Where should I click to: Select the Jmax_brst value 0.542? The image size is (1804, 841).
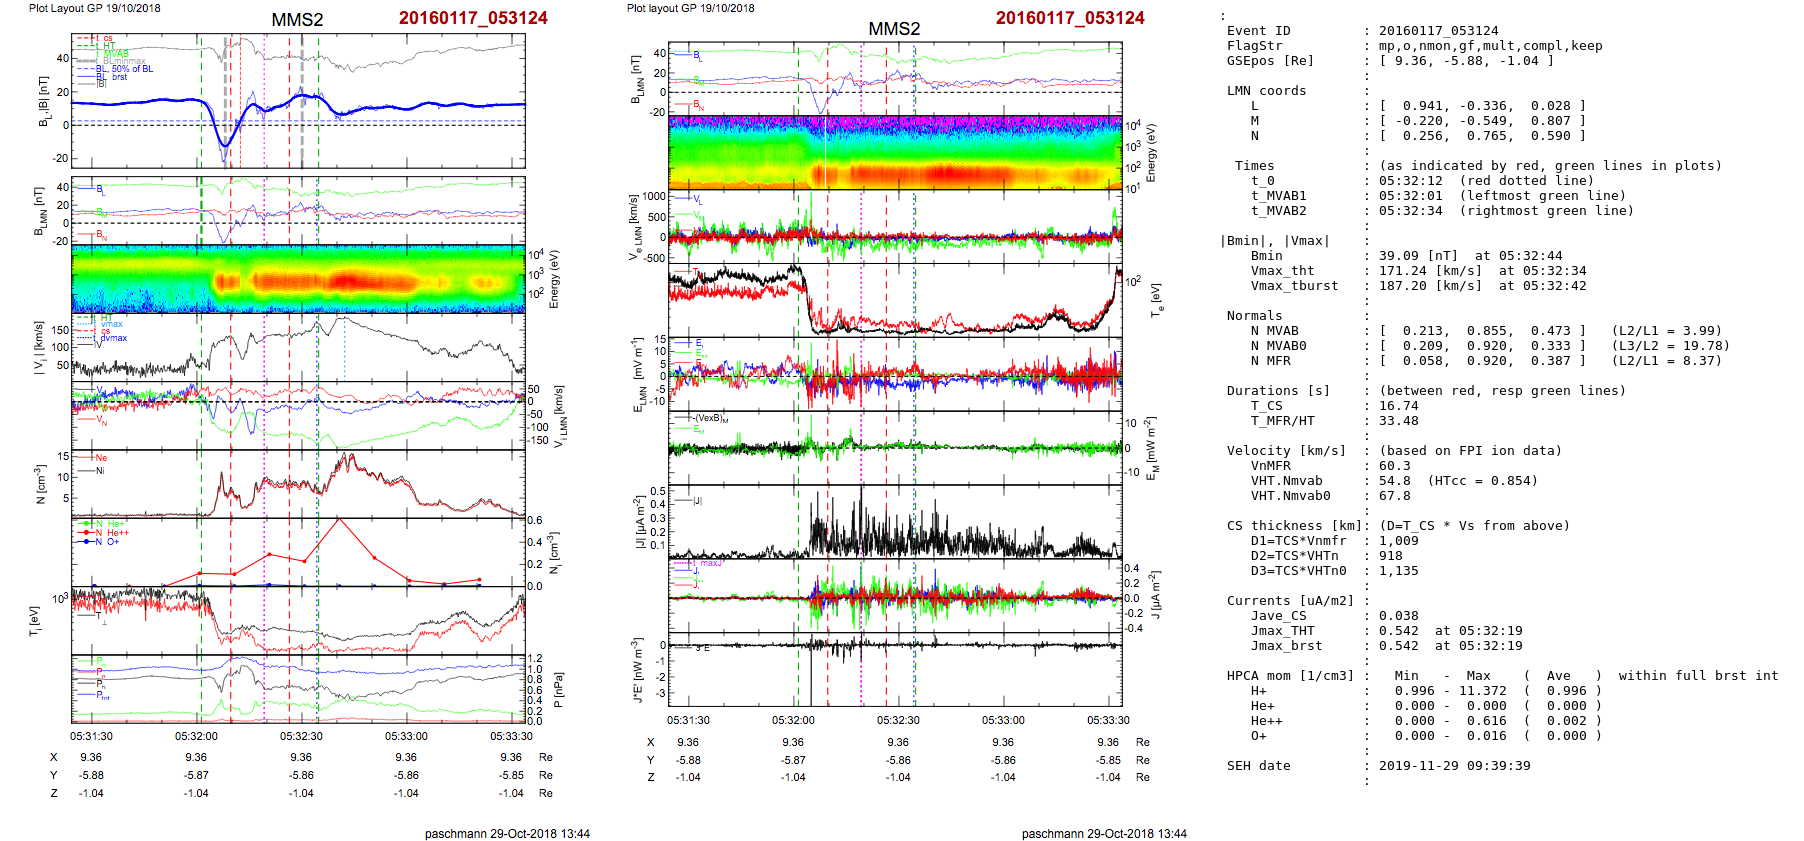coord(1398,646)
